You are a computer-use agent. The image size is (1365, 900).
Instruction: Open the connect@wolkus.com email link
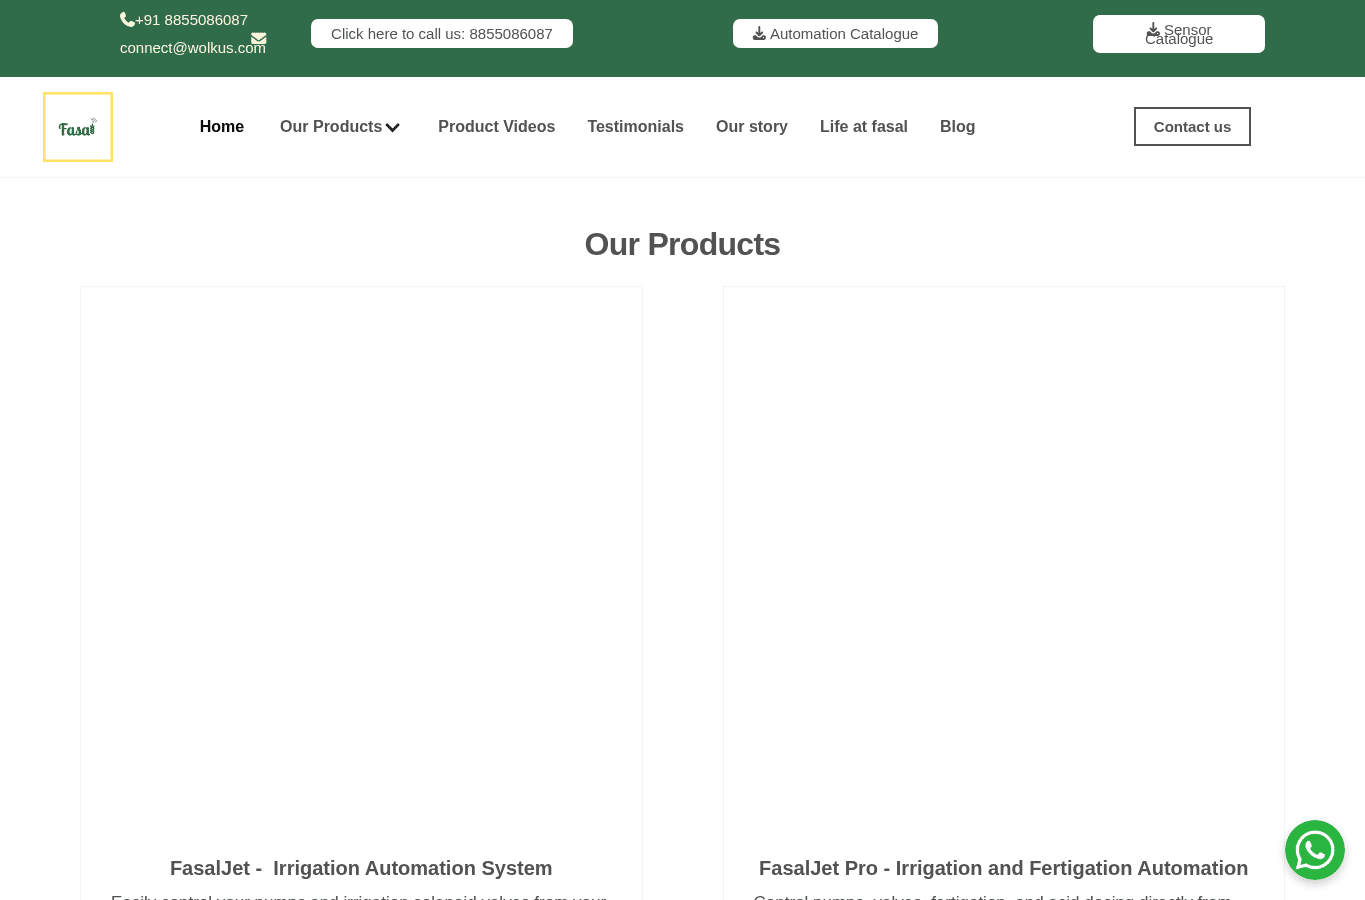click(x=193, y=48)
